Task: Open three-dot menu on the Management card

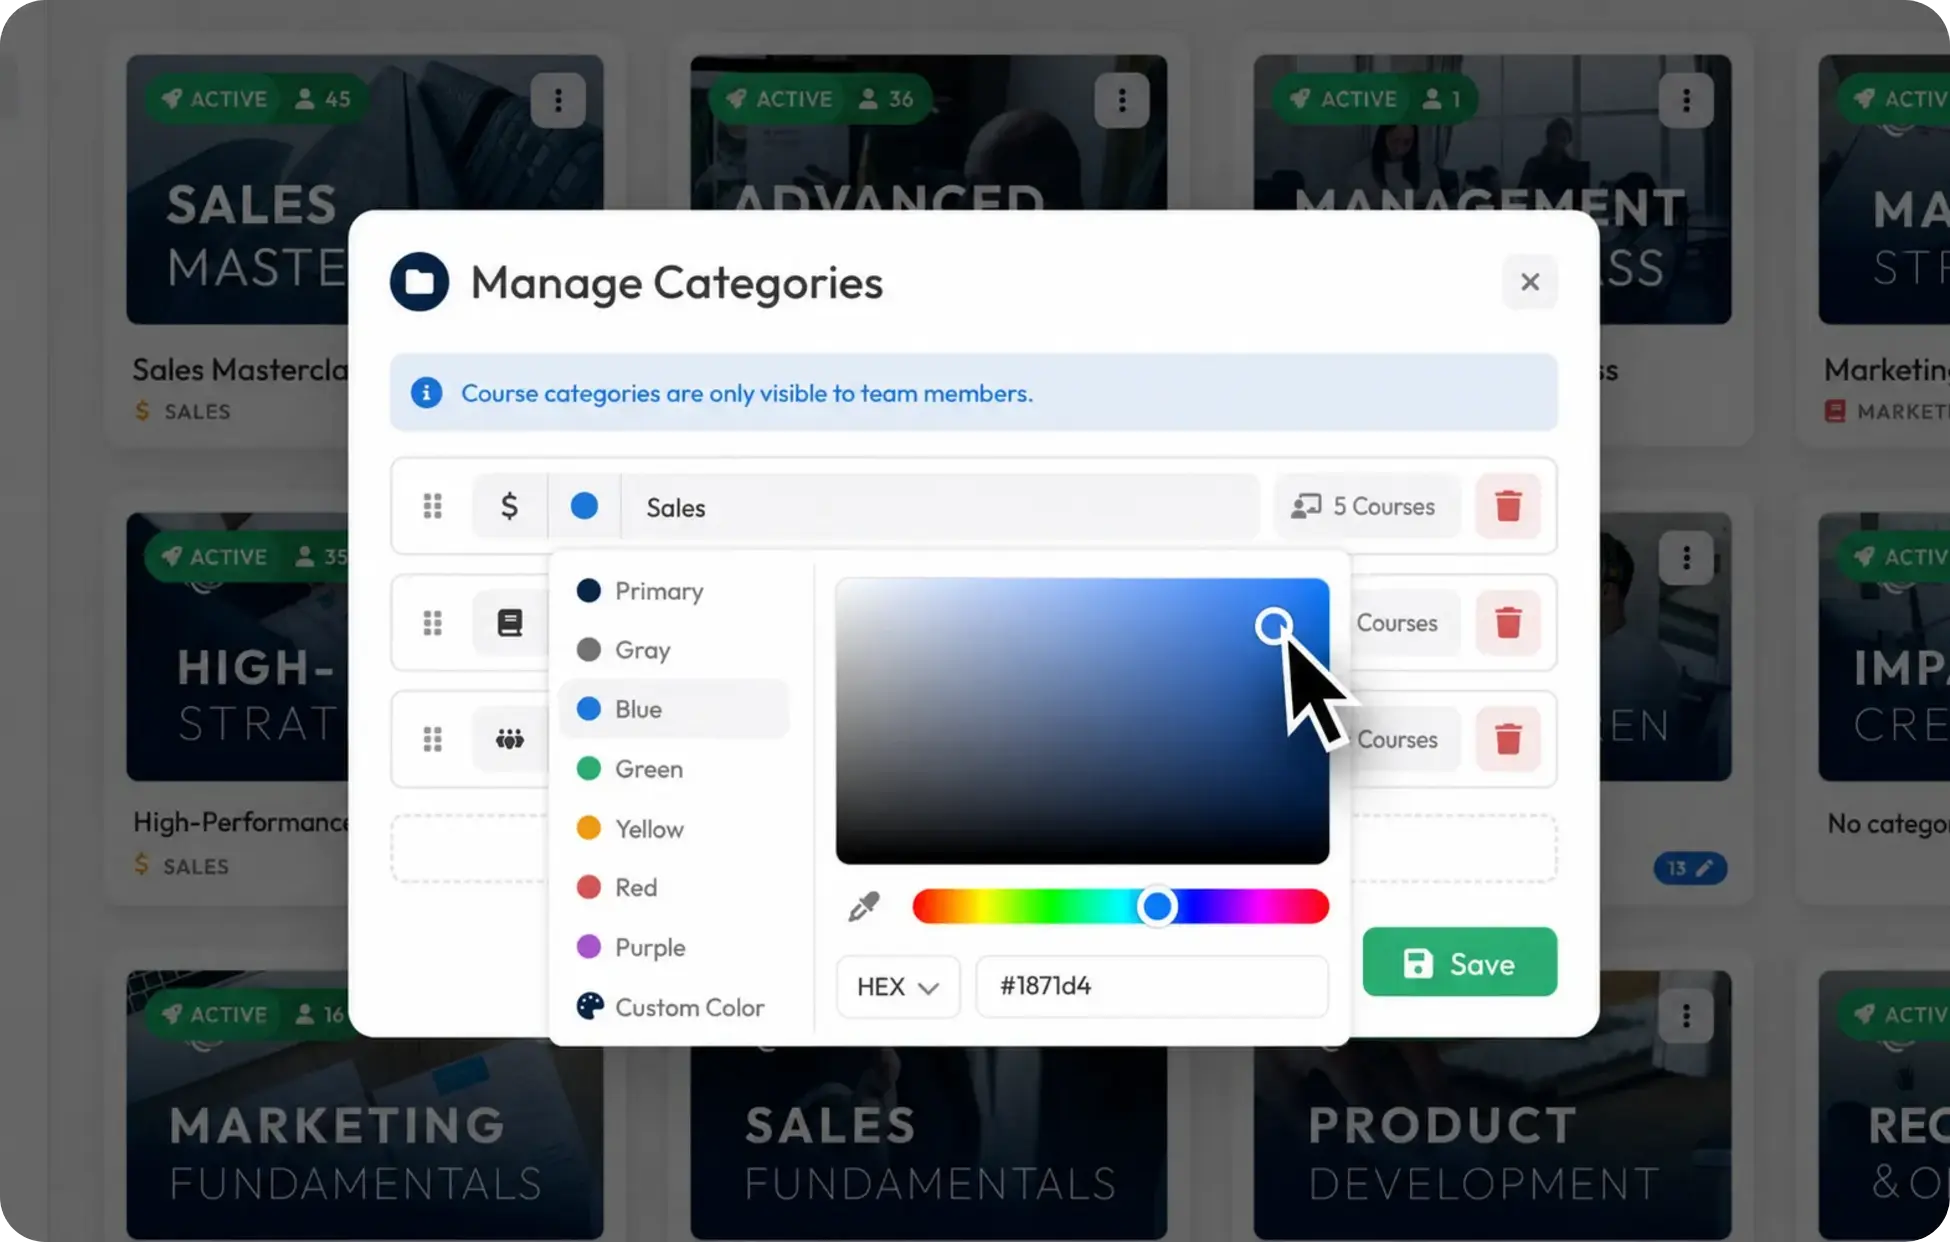Action: [x=1686, y=100]
